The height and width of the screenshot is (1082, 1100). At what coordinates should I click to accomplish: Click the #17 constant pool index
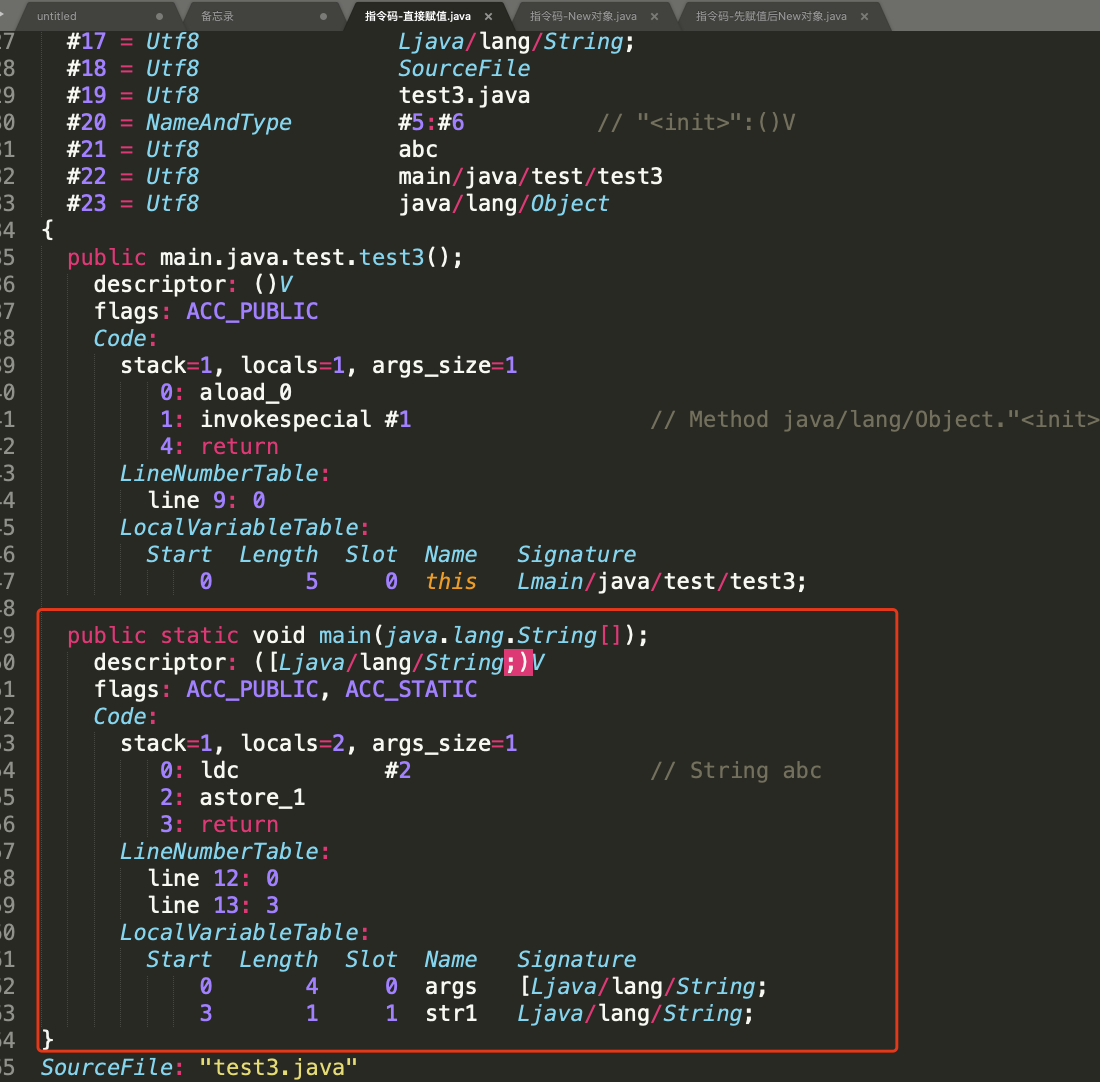point(86,41)
